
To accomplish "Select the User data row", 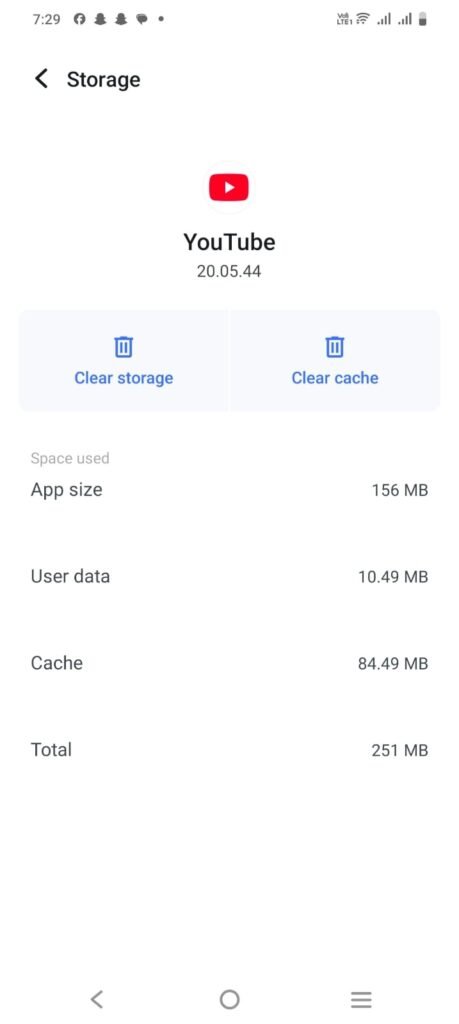I will (229, 577).
